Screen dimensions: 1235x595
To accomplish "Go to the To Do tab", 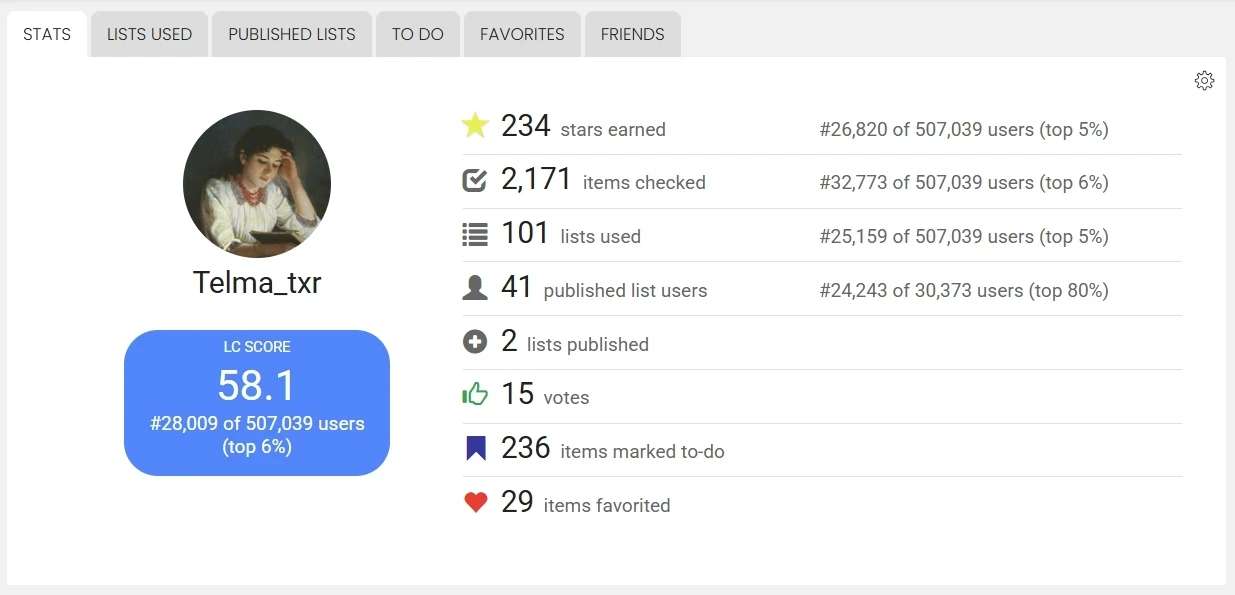I will tap(417, 34).
